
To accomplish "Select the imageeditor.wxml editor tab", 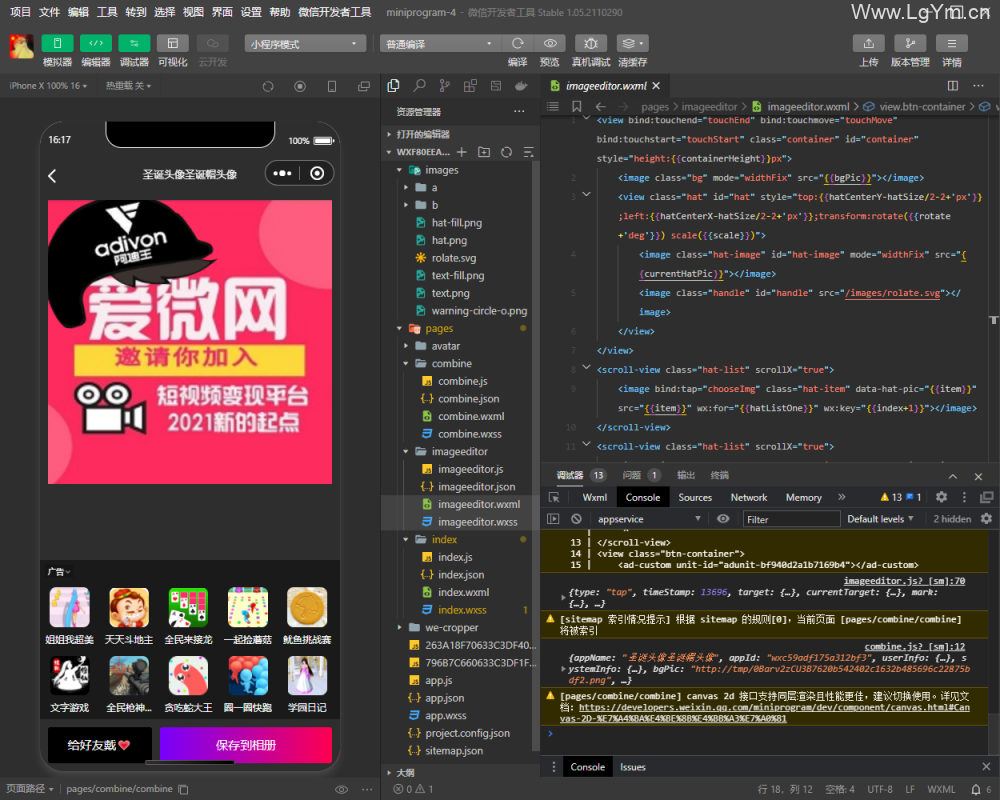I will [605, 85].
